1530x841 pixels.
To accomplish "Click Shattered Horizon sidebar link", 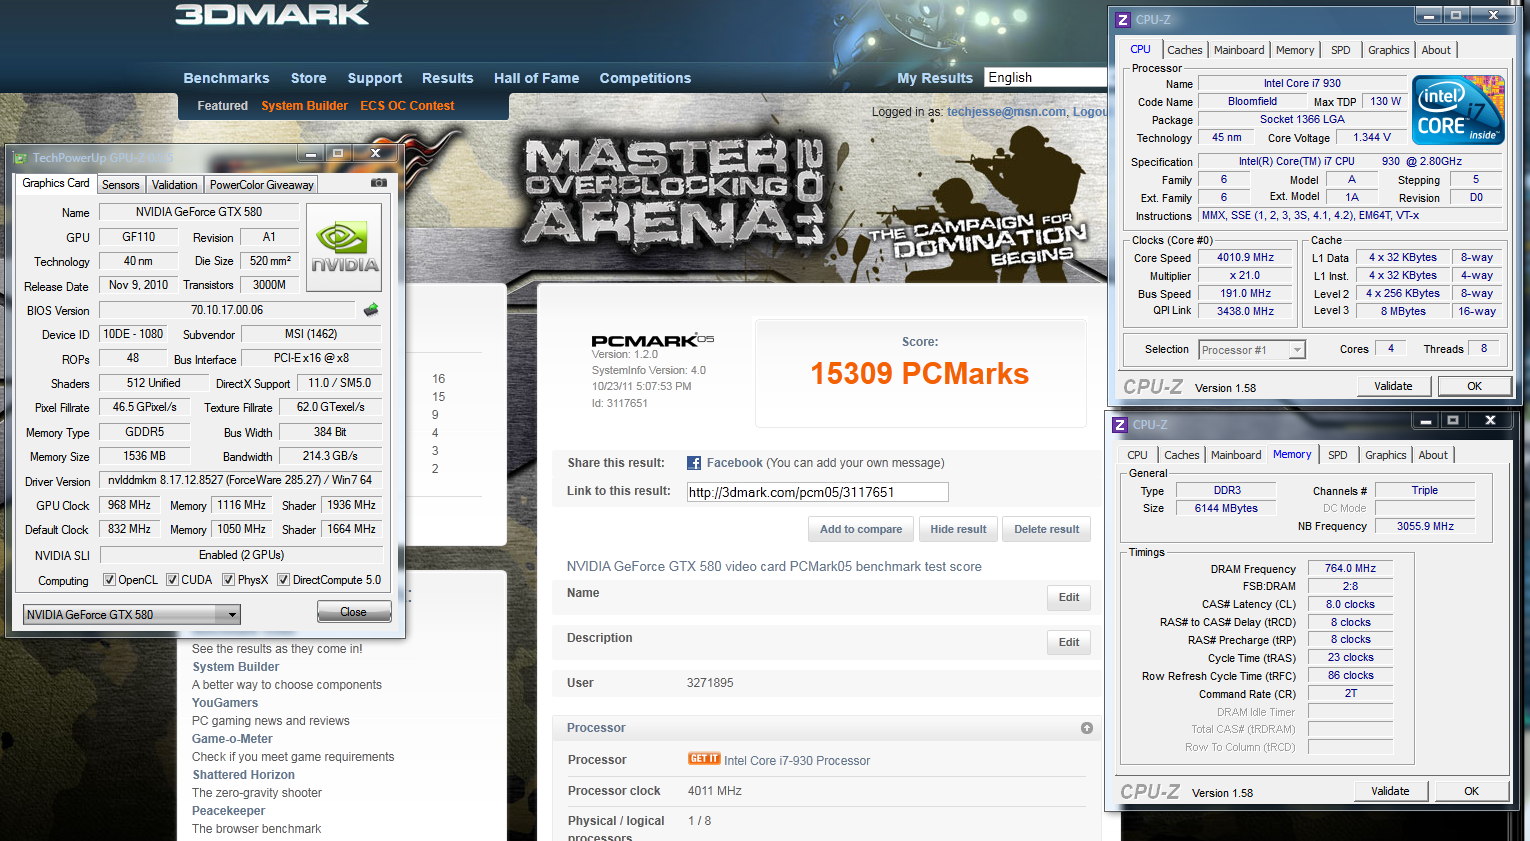I will (x=243, y=775).
